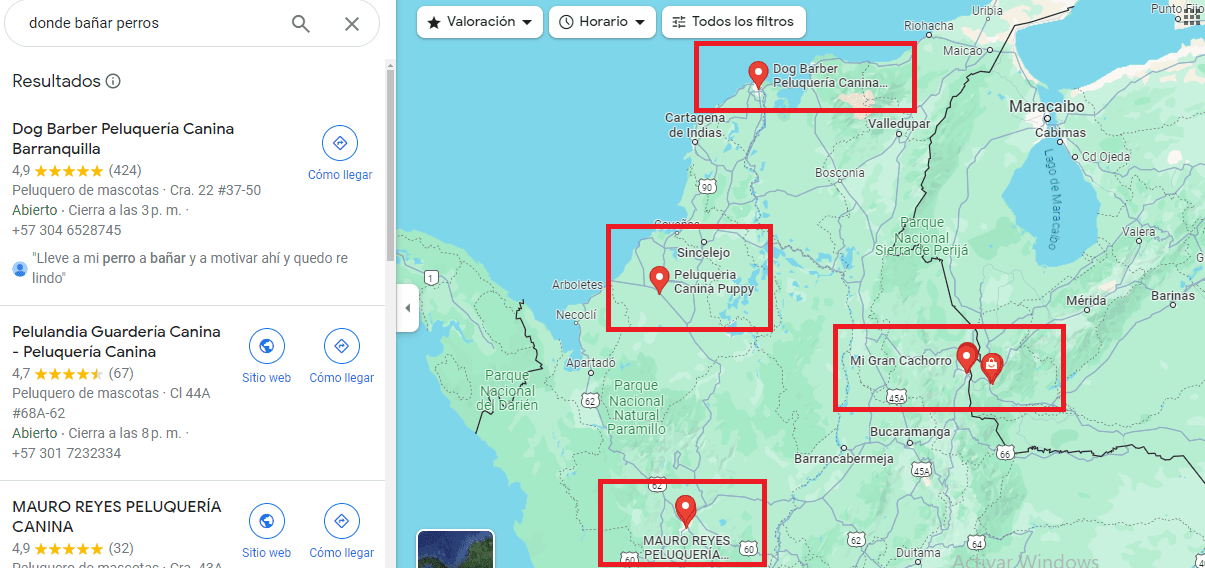Get directions to Pelulandia Guardería Canina

click(341, 347)
